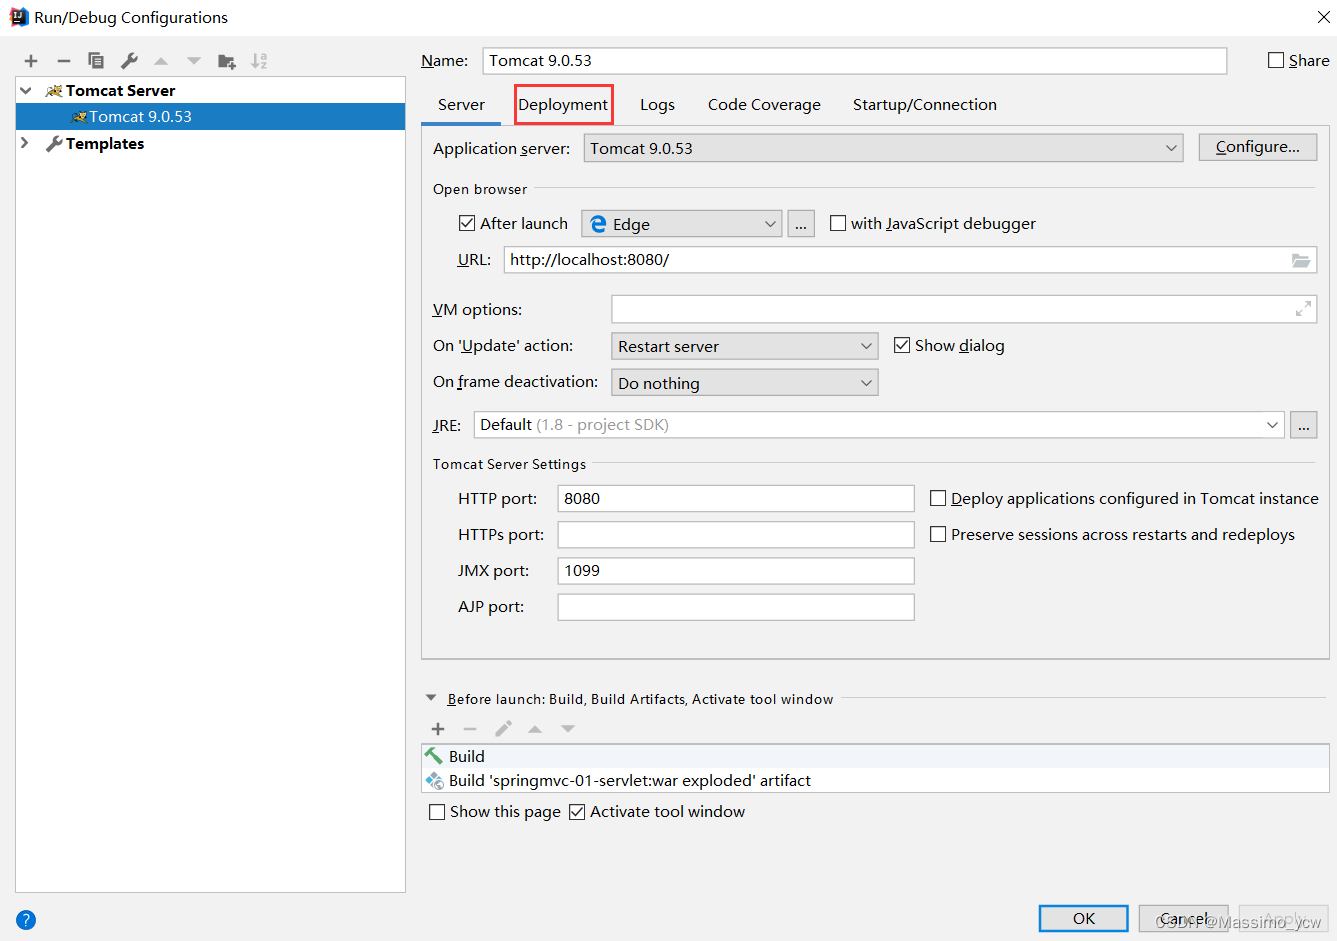Check the Show this page checkbox

[437, 812]
